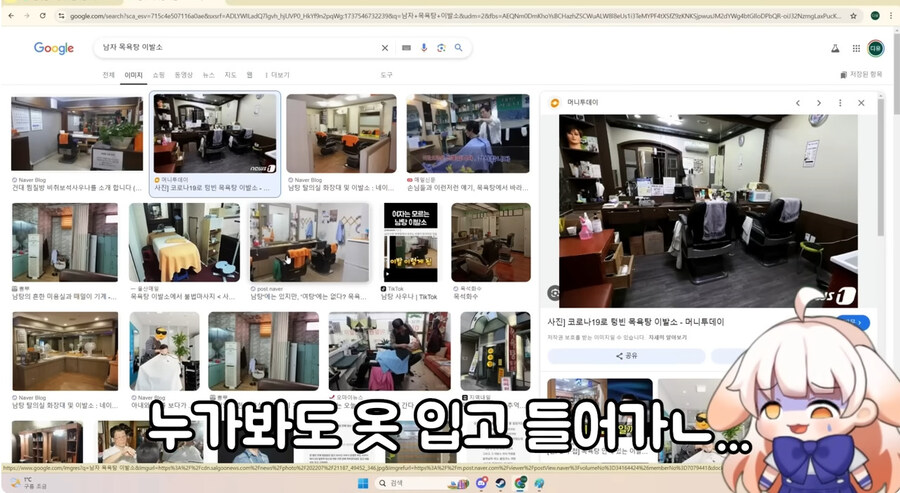This screenshot has height=493, width=900.
Task: Open 저장된 항목 saved items
Action: (861, 75)
